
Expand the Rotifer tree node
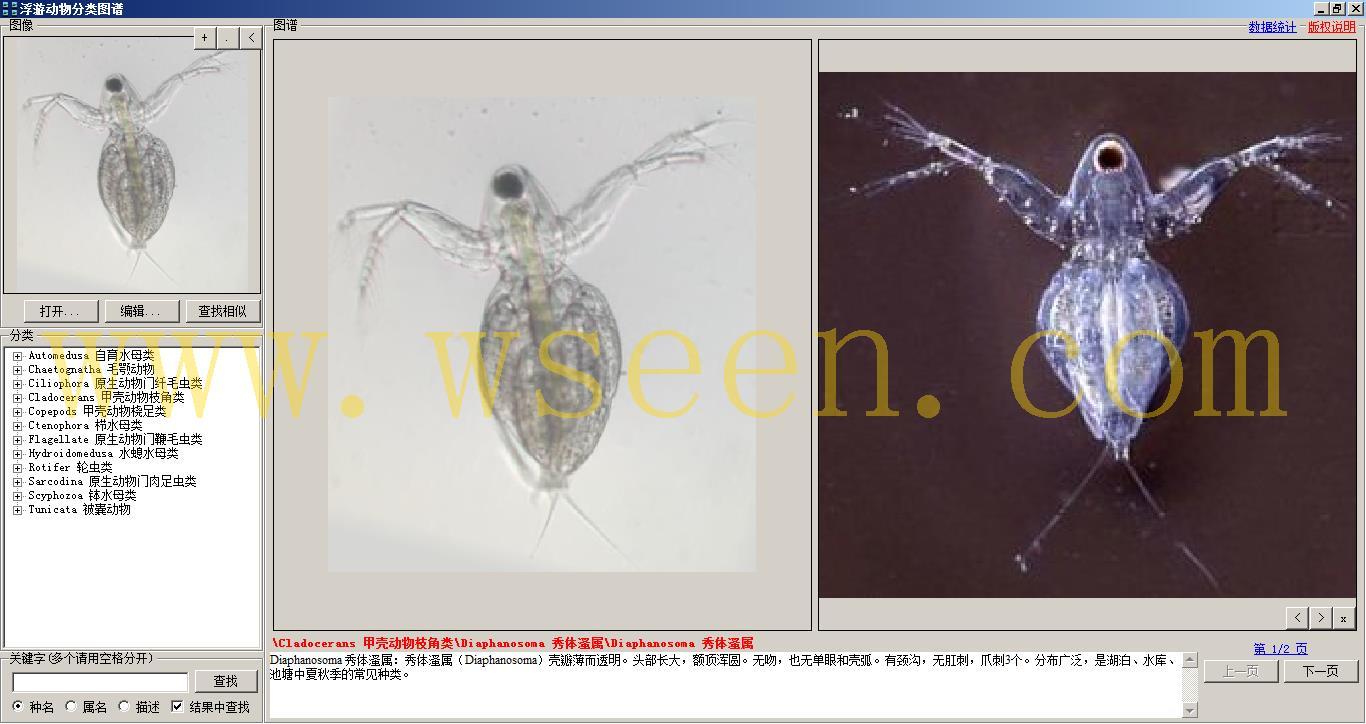(17, 468)
